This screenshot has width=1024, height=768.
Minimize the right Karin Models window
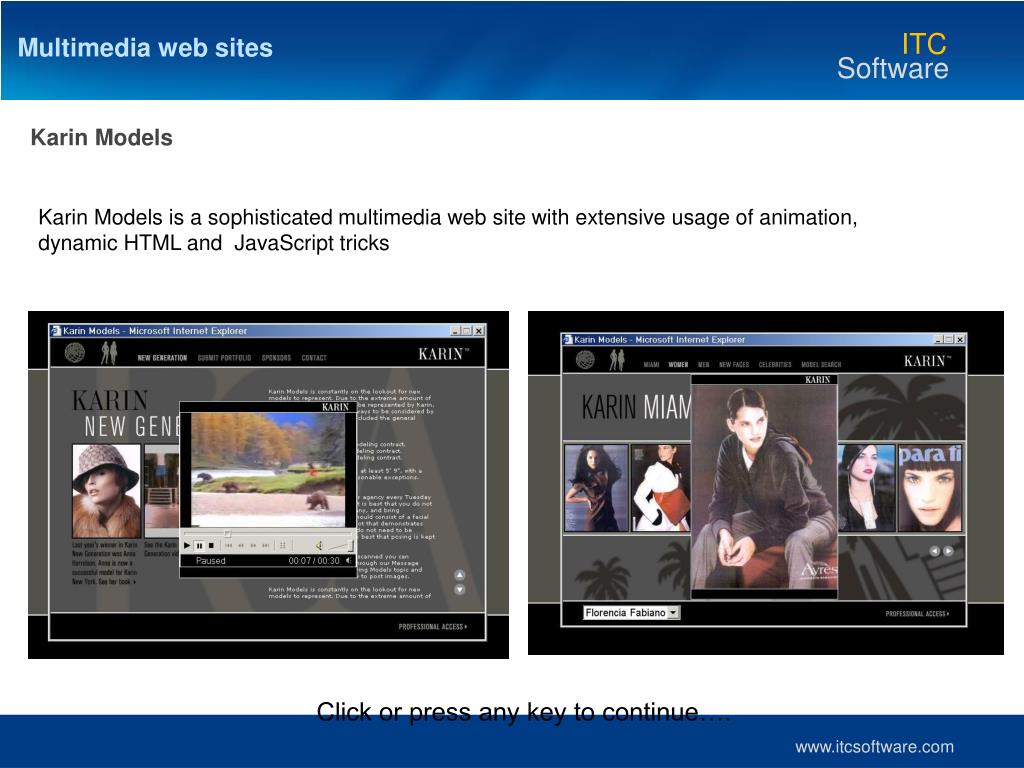pos(938,340)
